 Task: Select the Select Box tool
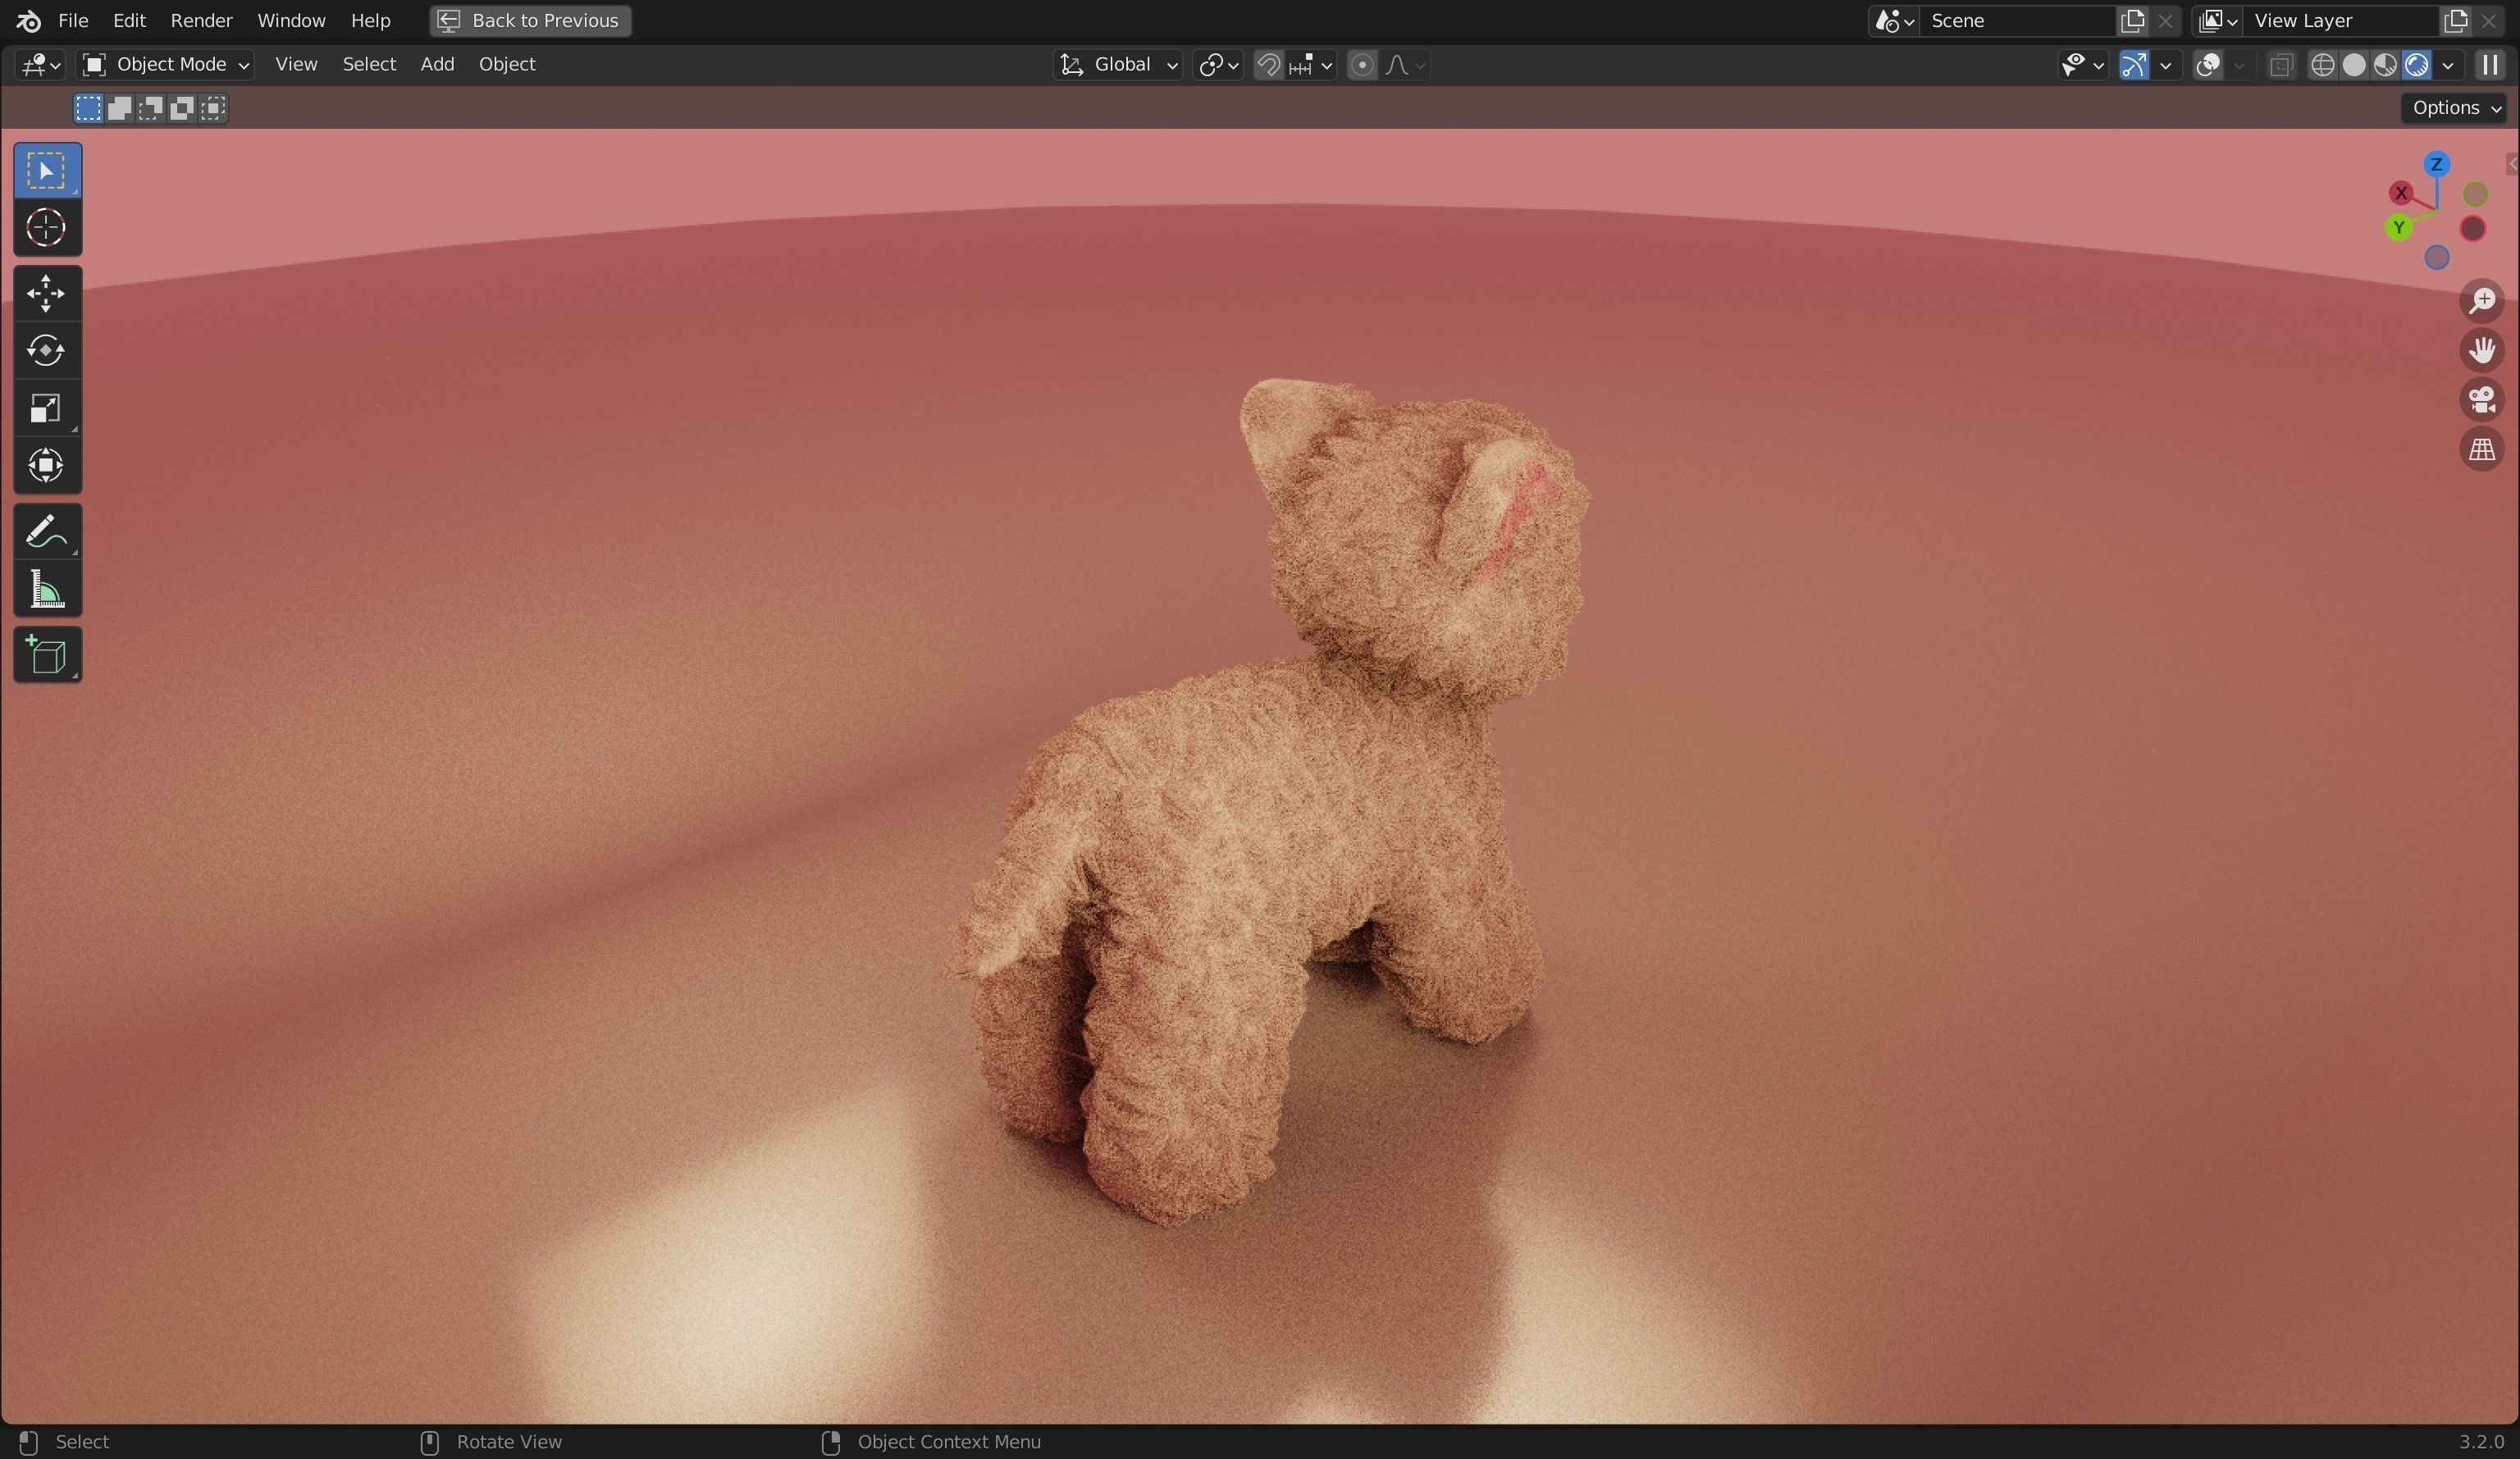pyautogui.click(x=47, y=171)
